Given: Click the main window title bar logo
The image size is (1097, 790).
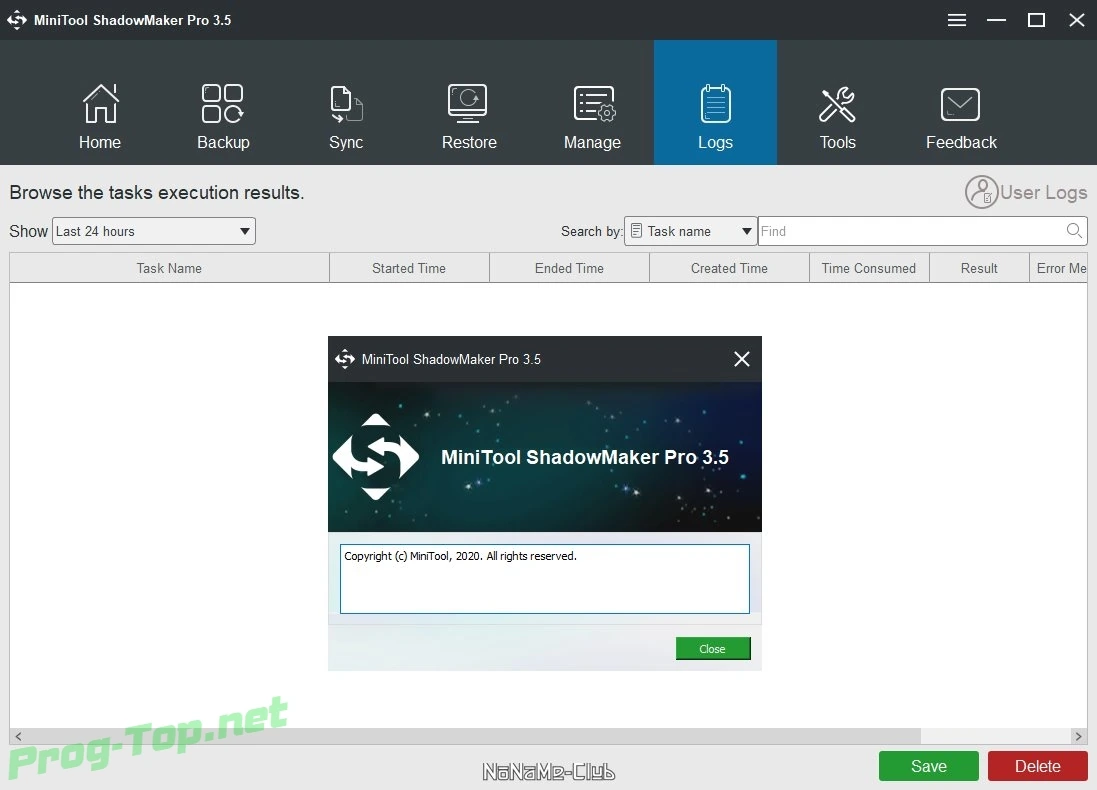Looking at the screenshot, I should click(17, 20).
